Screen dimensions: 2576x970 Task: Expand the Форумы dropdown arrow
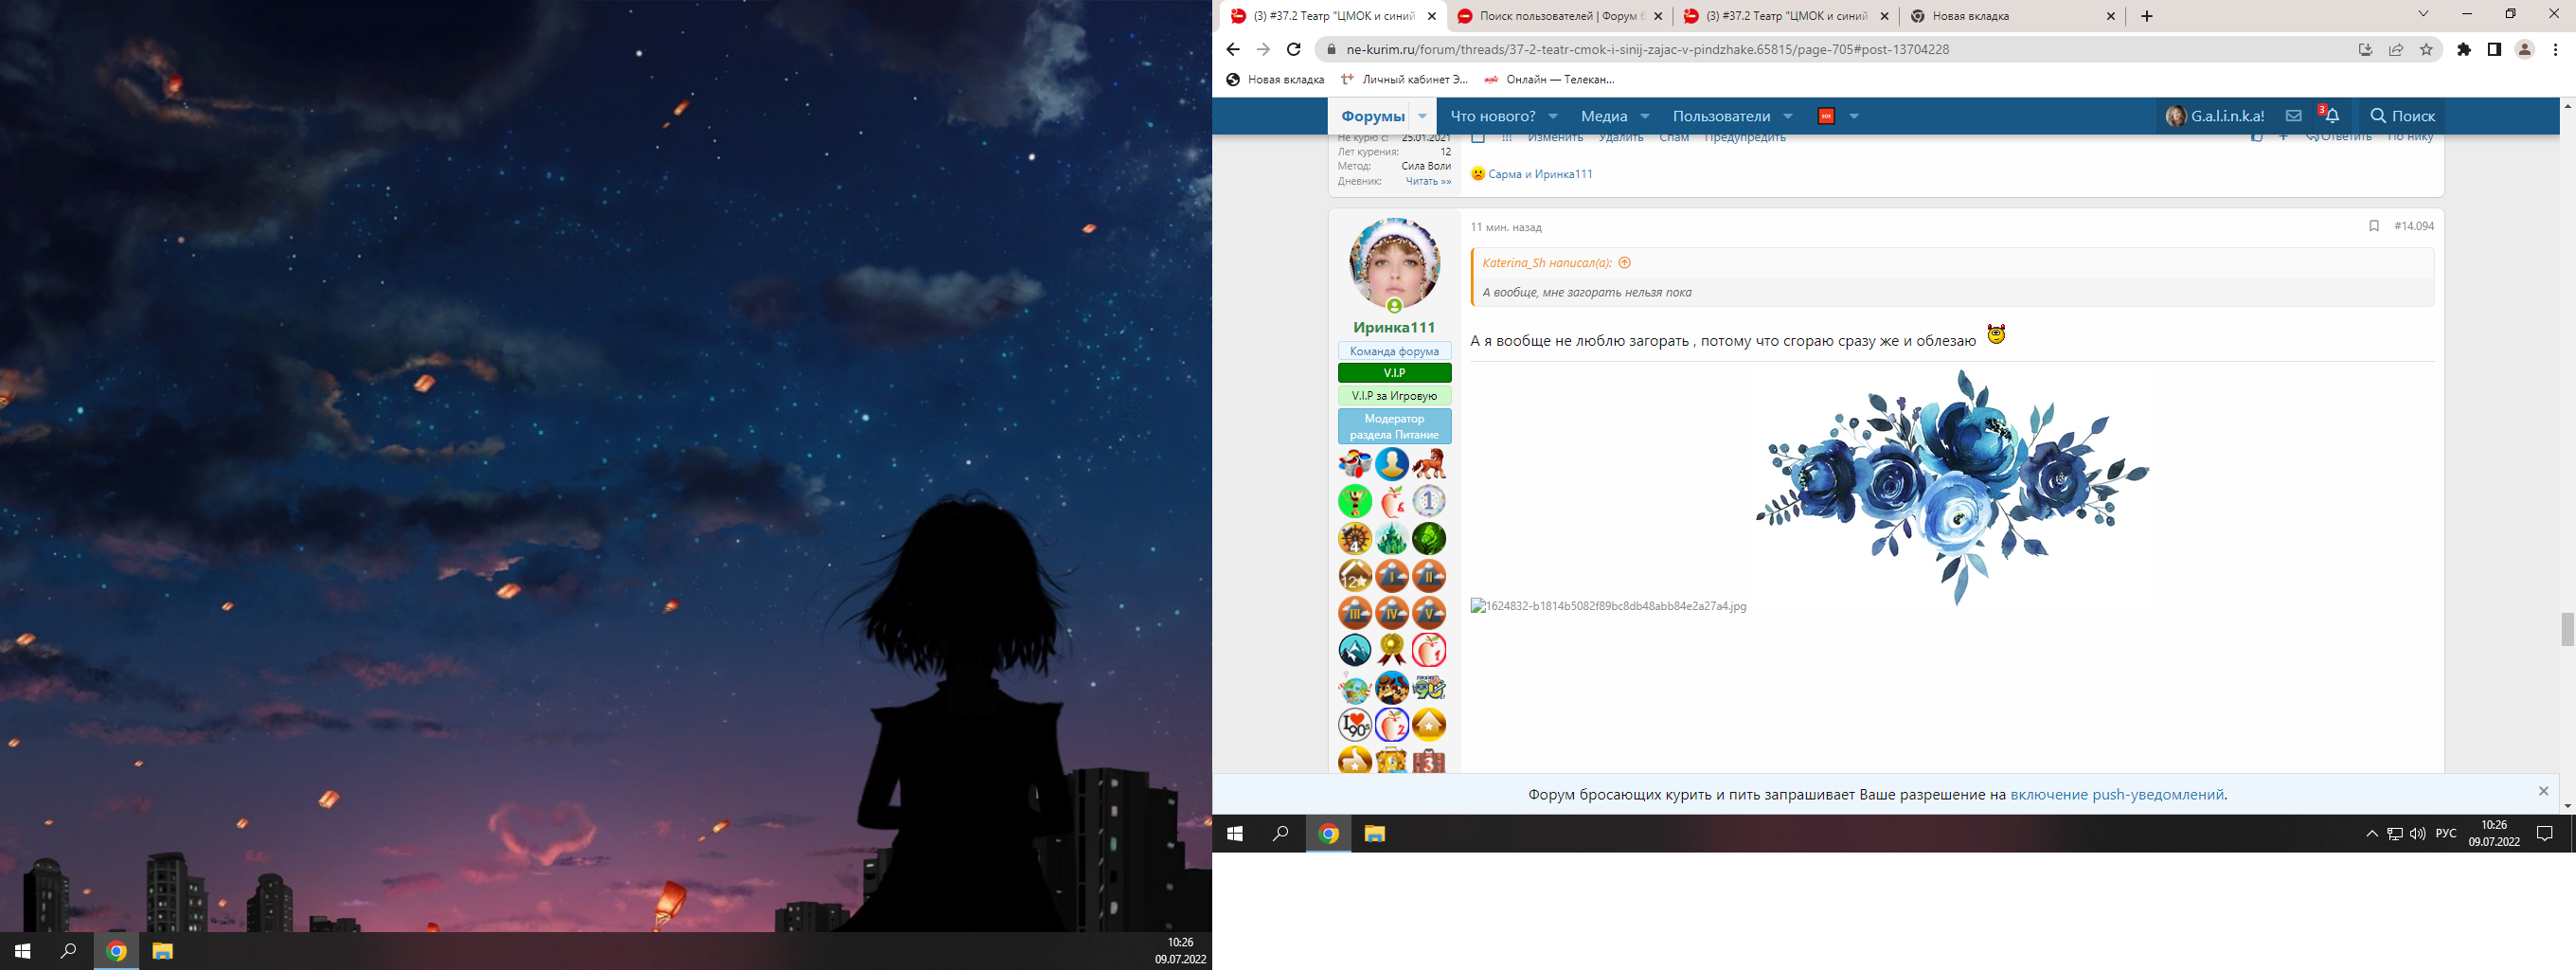pos(1422,116)
